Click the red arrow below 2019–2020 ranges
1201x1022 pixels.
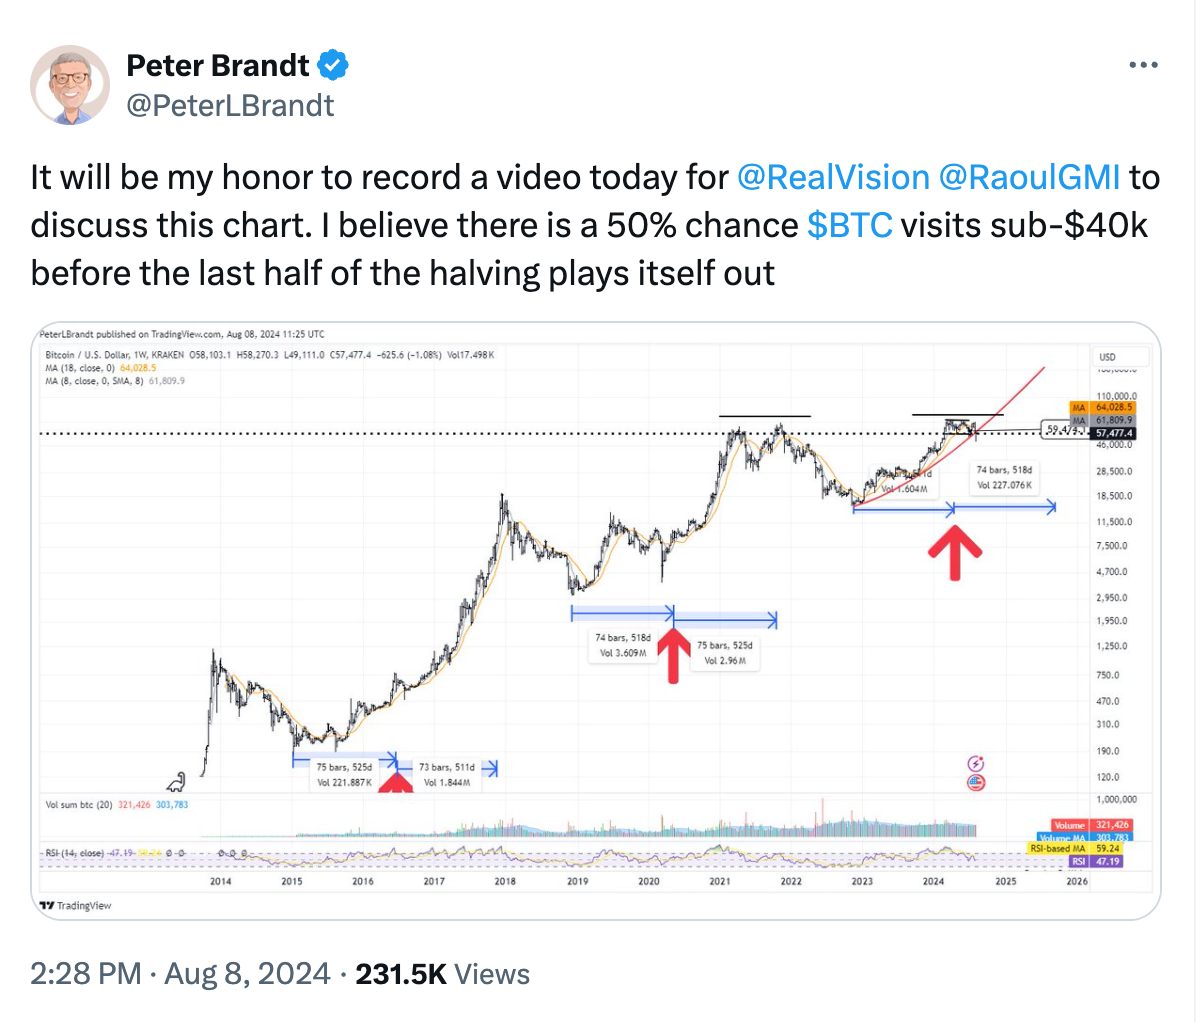pyautogui.click(x=674, y=654)
